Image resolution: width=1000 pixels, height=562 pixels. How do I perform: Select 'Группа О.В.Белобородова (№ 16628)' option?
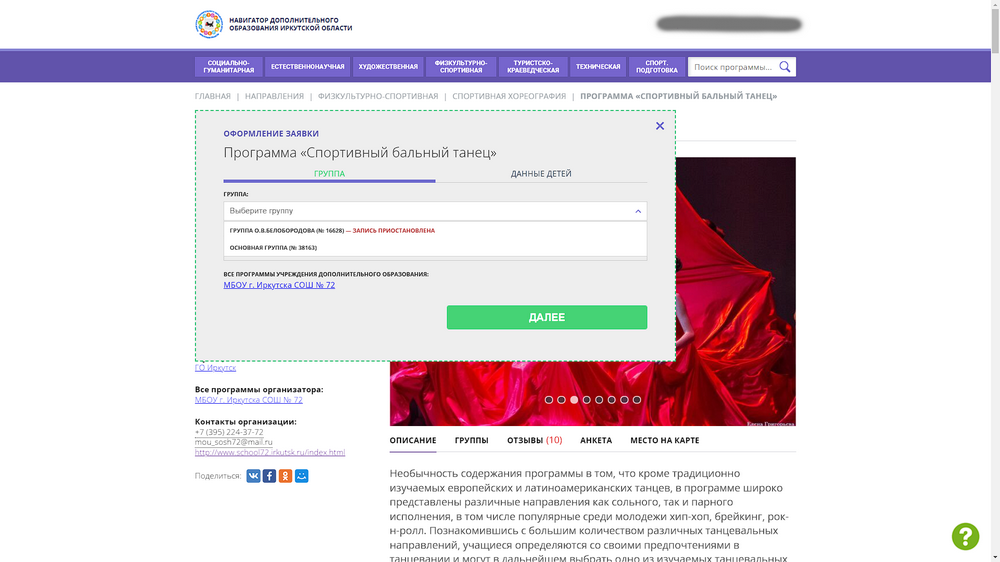click(x=435, y=230)
